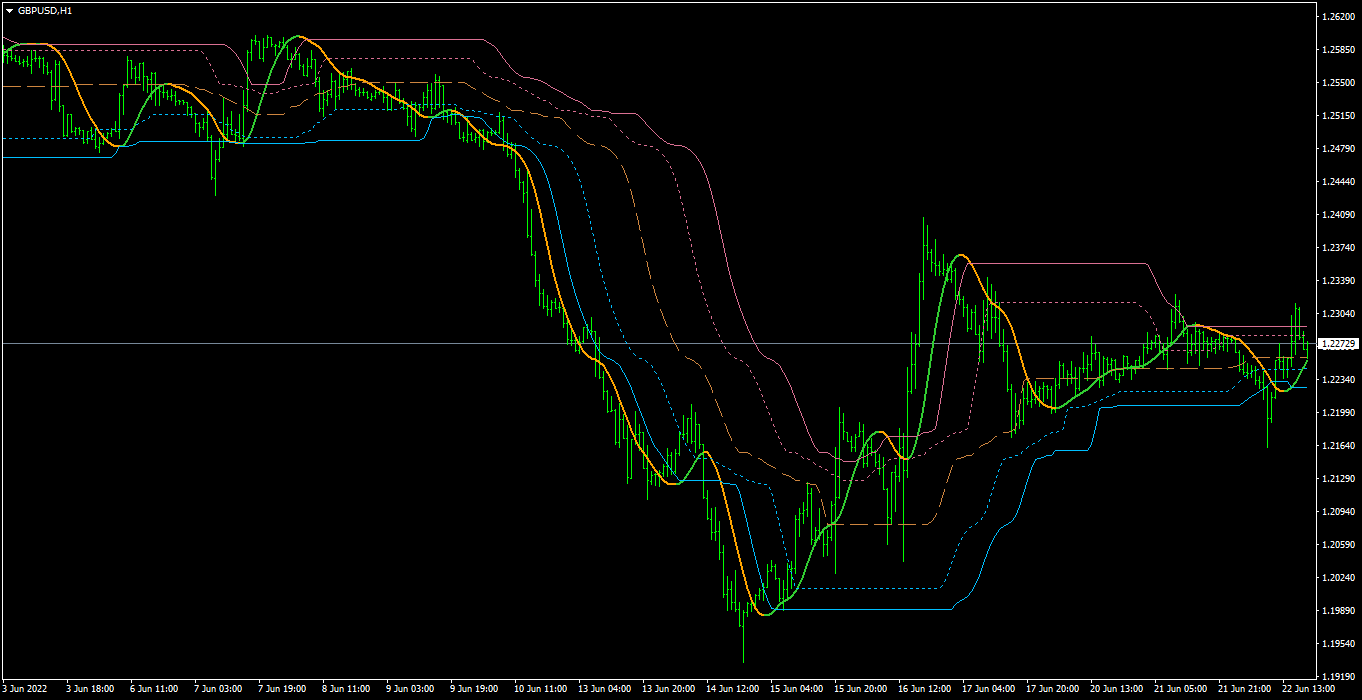The image size is (1362, 700).
Task: Click the 21 Jun 21:00 time label
Action: pyautogui.click(x=1245, y=689)
